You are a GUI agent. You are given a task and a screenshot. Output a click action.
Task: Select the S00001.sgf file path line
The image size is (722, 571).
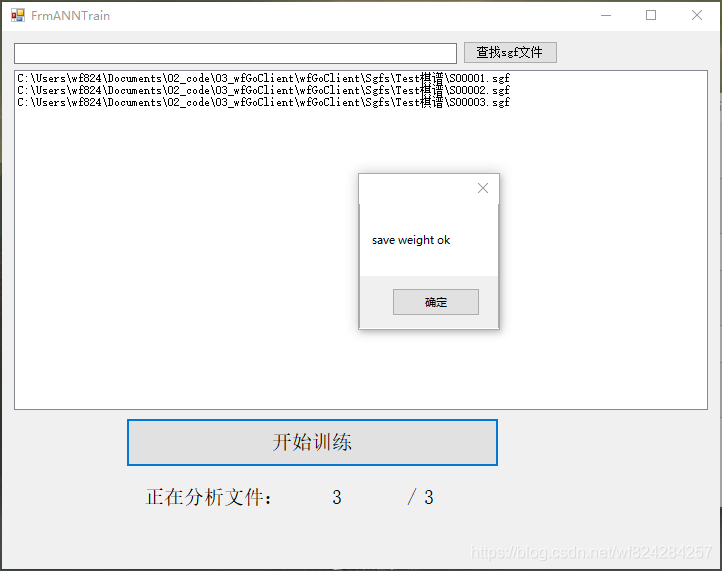point(263,78)
